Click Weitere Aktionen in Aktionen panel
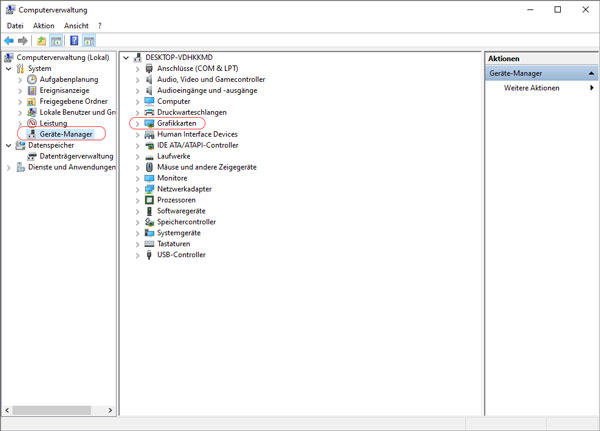The image size is (600, 431). 531,88
